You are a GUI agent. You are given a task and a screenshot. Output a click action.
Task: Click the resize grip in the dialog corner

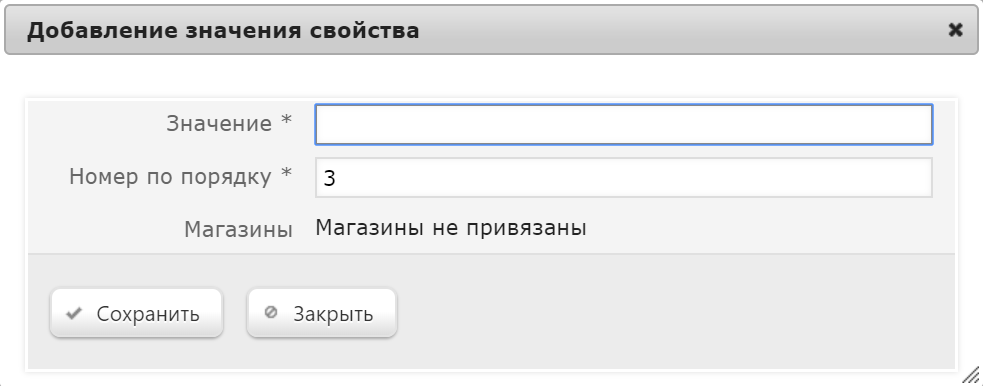pos(970,374)
